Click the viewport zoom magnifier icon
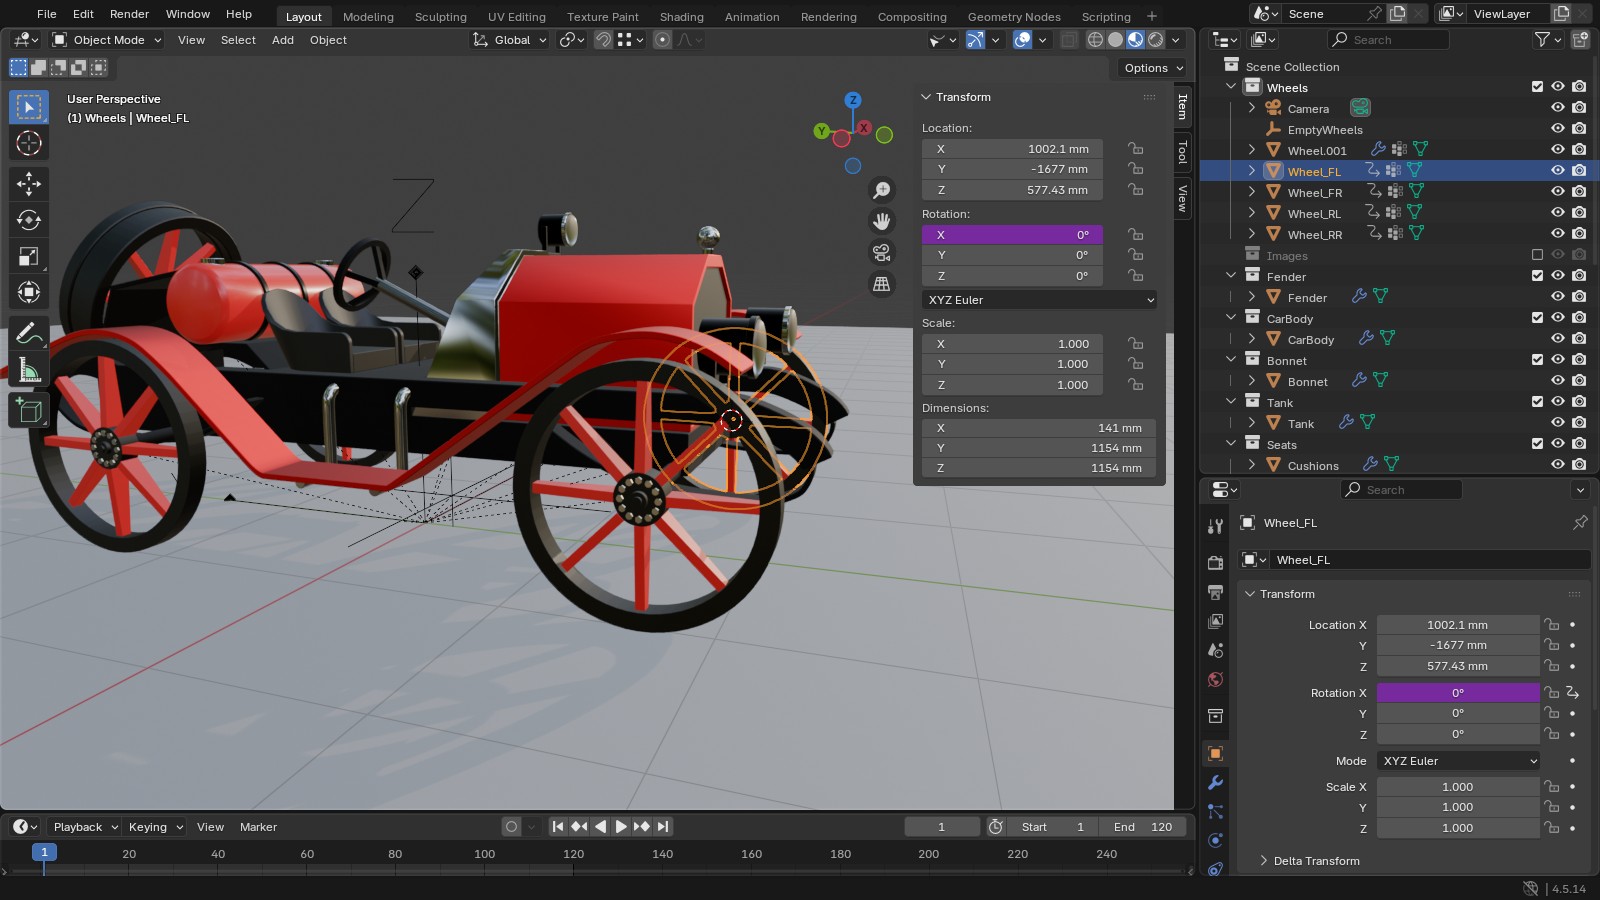1600x900 pixels. pyautogui.click(x=881, y=190)
